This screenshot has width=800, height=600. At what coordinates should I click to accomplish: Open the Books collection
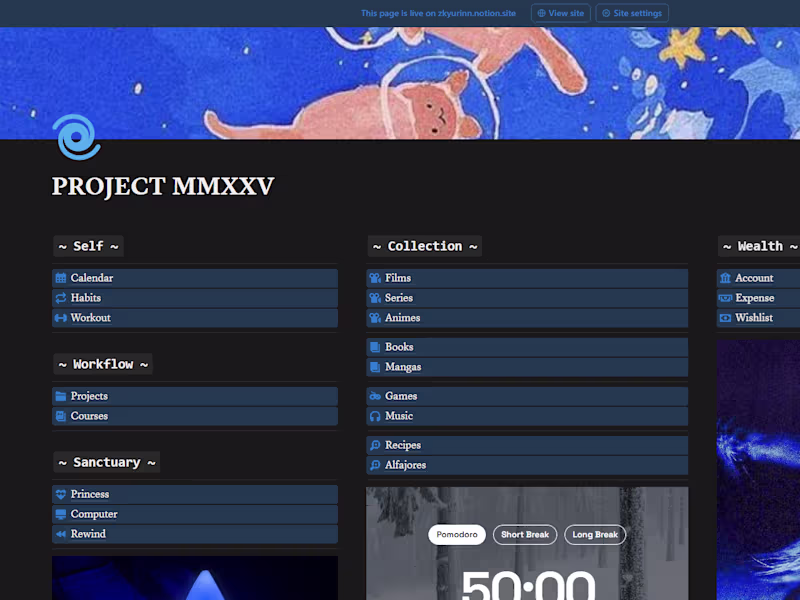527,347
